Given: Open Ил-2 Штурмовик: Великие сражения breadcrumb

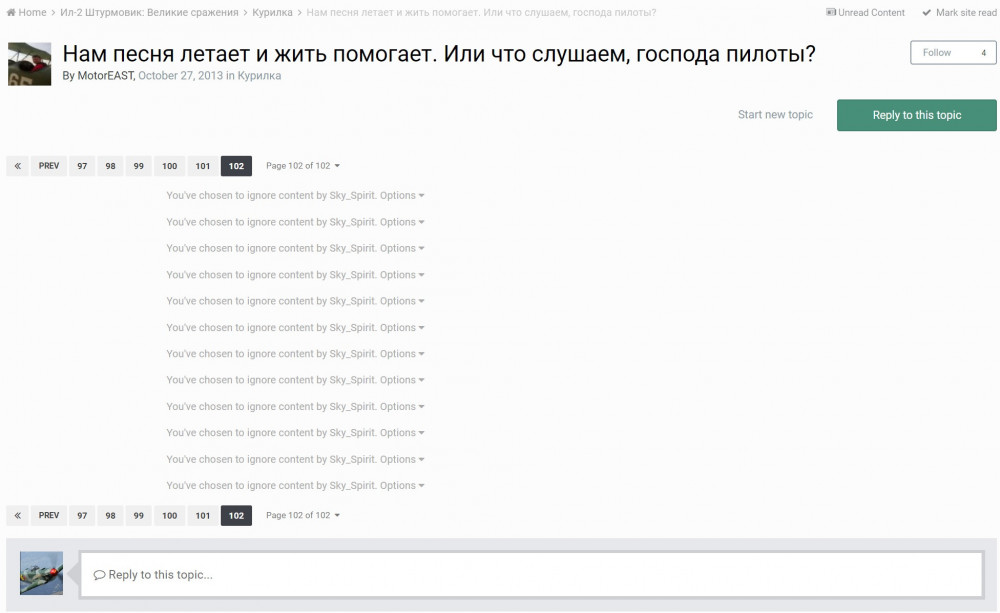Looking at the screenshot, I should pyautogui.click(x=149, y=12).
